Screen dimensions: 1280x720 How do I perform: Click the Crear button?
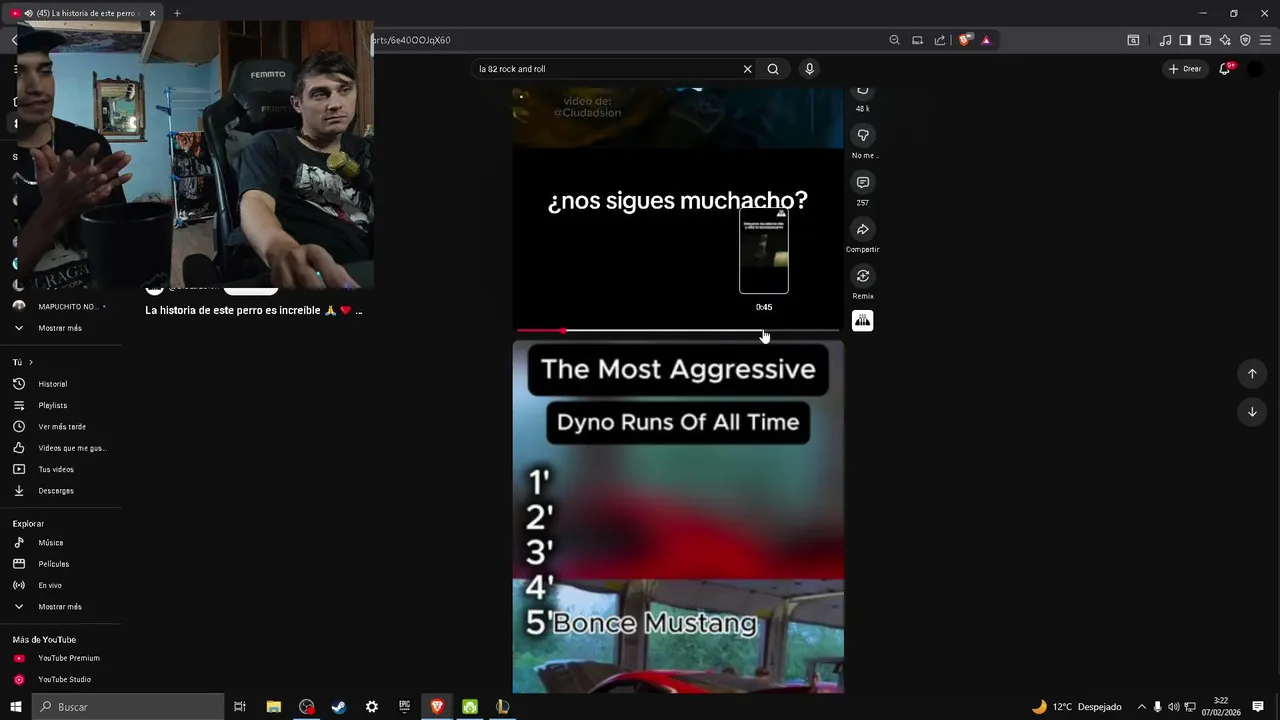[x=1185, y=69]
